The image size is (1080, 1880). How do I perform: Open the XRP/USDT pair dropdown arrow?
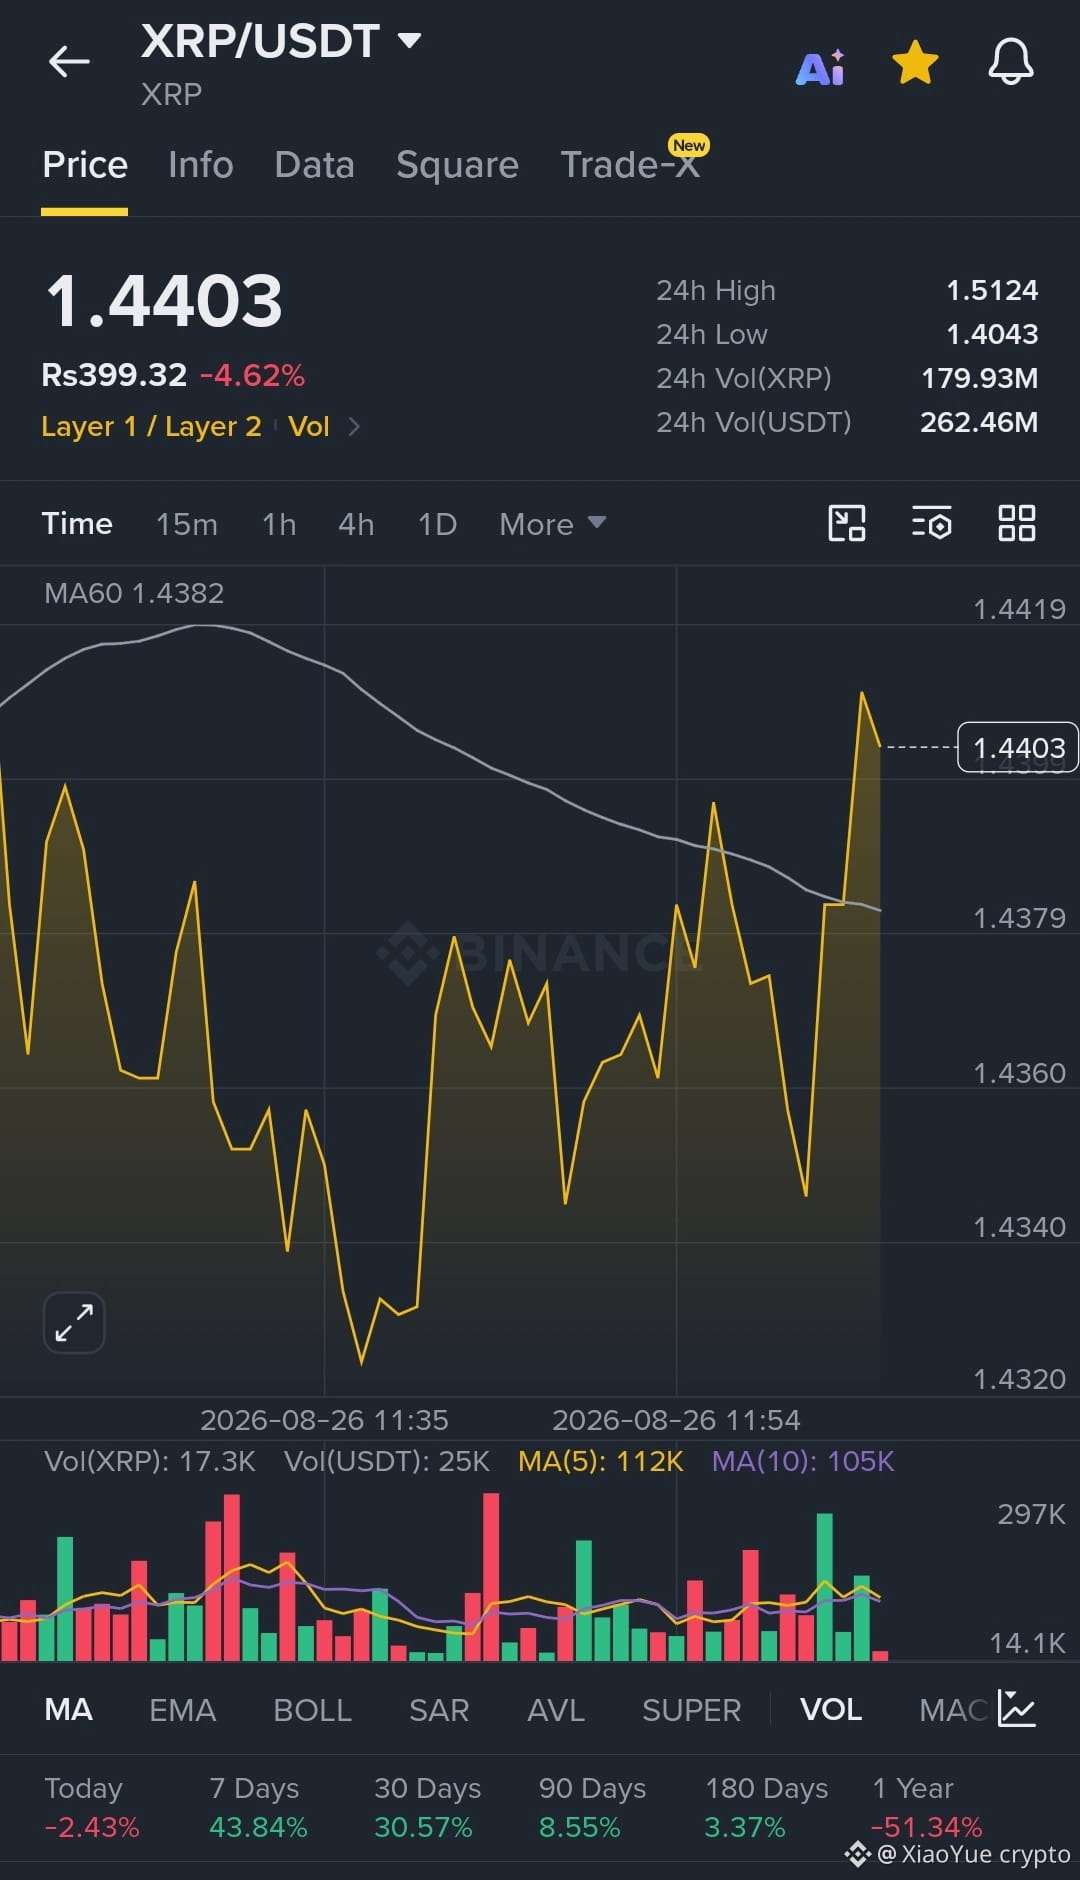pyautogui.click(x=409, y=41)
